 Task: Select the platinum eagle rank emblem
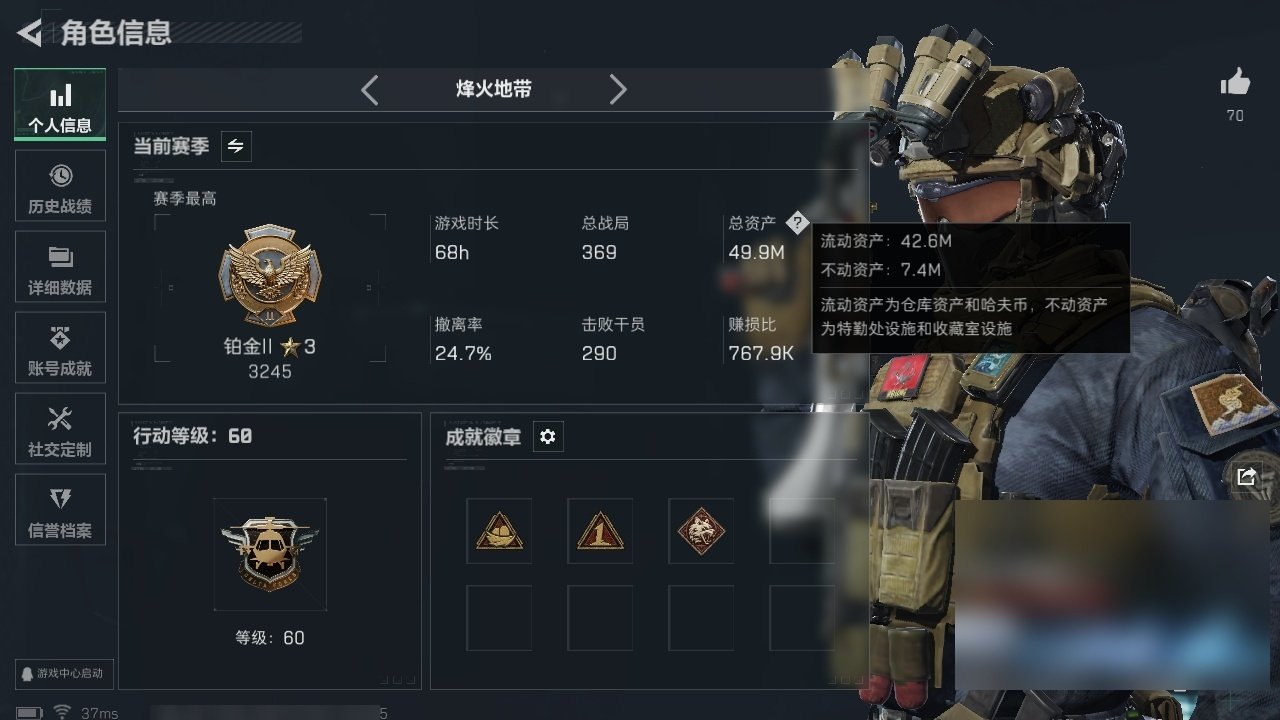[270, 276]
